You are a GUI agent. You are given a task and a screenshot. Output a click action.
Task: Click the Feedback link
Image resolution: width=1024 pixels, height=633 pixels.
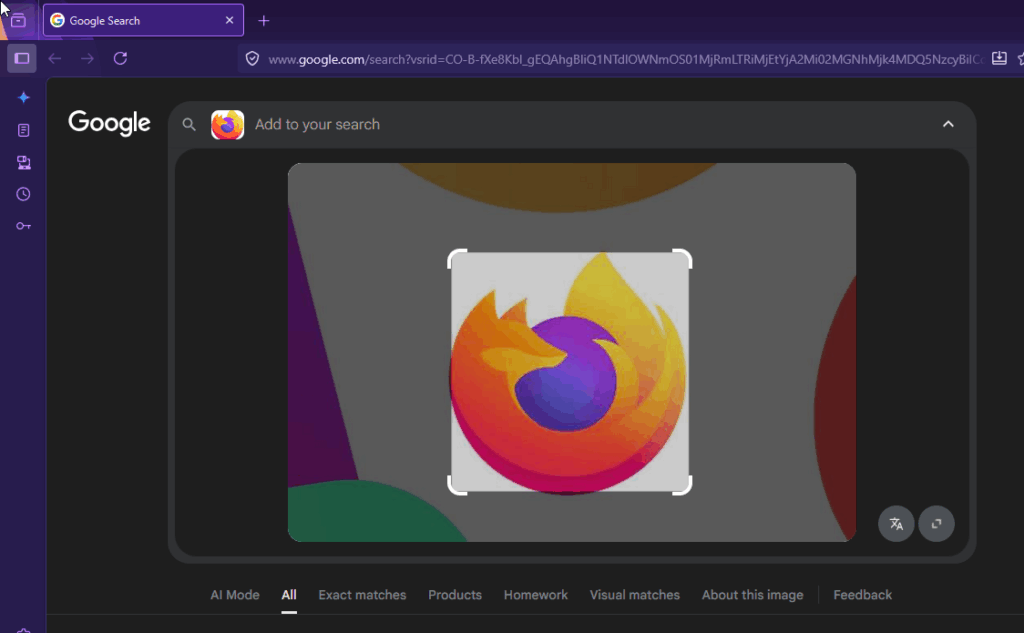(862, 595)
